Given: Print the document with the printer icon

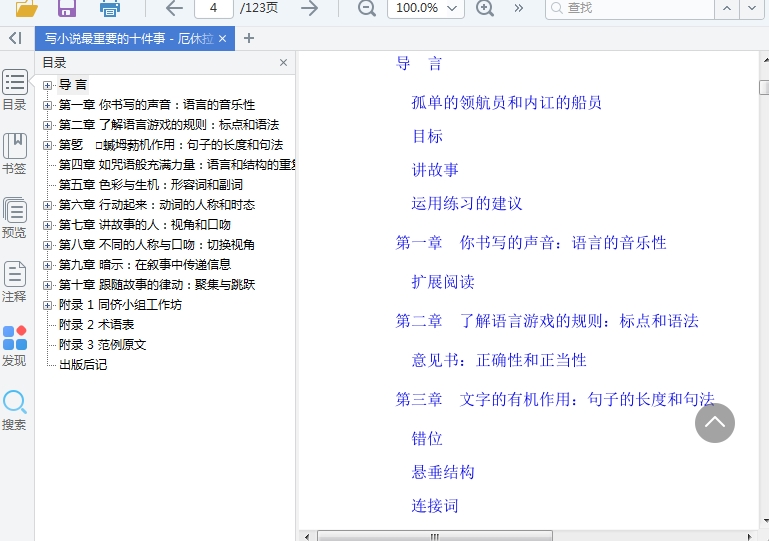Looking at the screenshot, I should click(x=109, y=8).
